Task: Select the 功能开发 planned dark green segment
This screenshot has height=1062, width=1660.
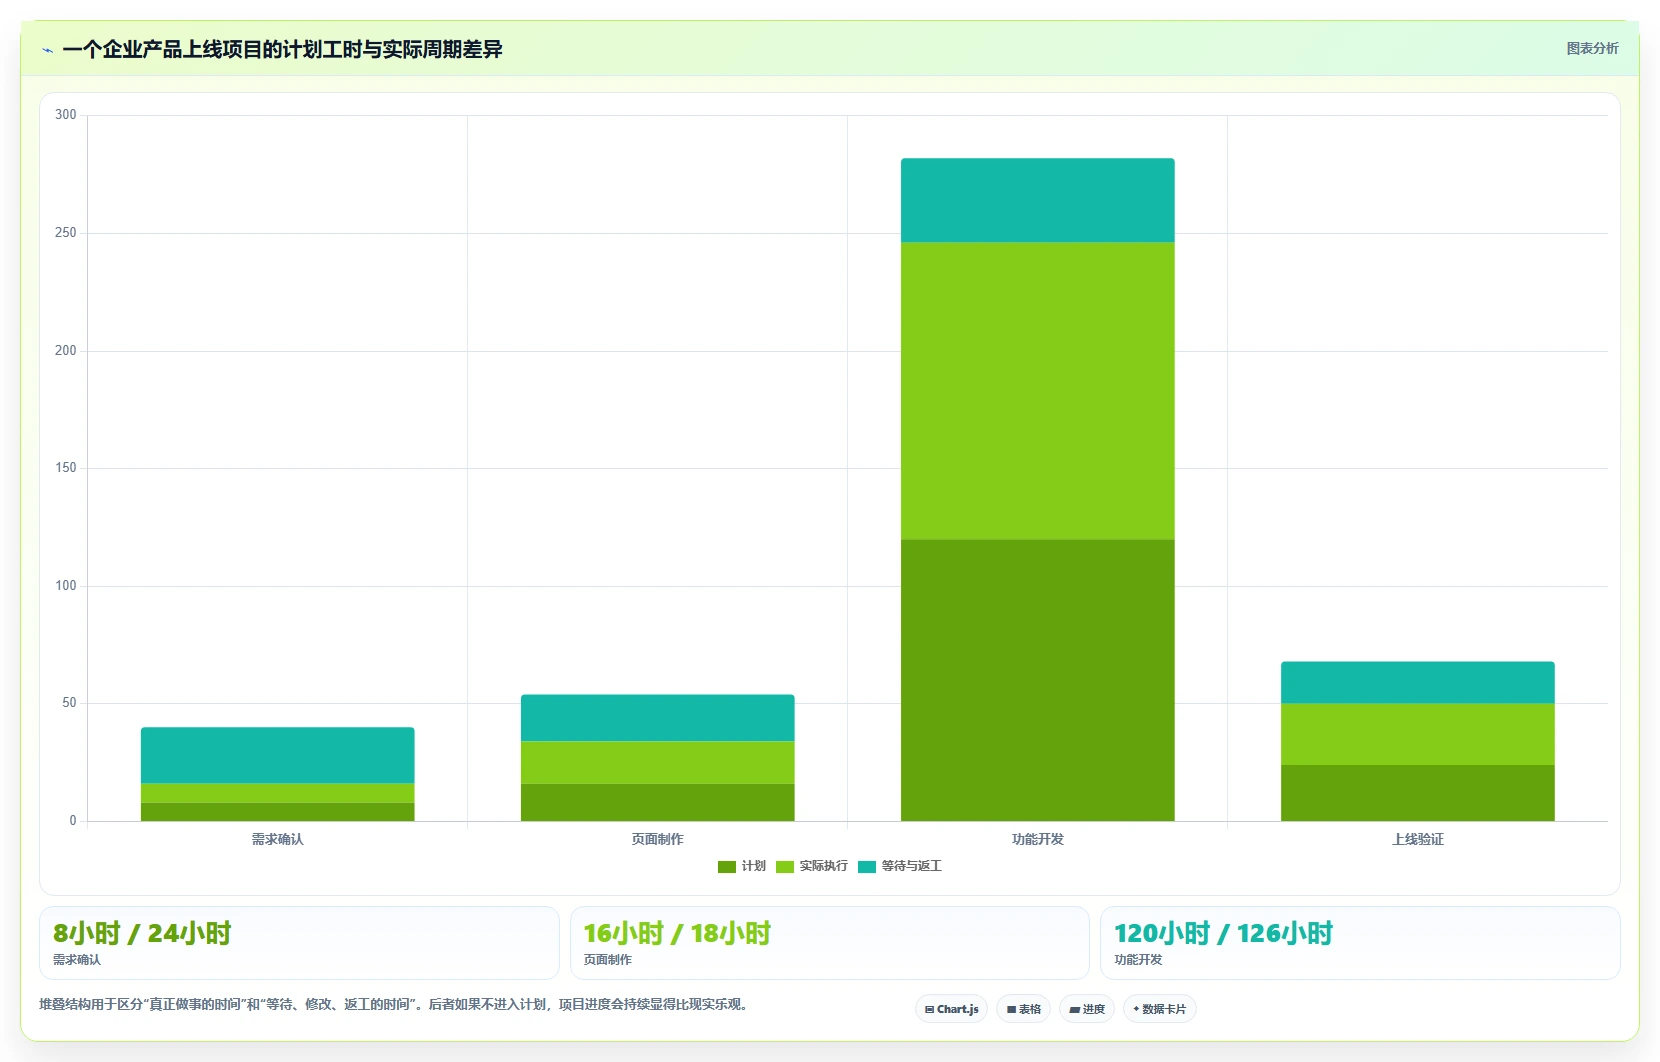Action: (1038, 680)
